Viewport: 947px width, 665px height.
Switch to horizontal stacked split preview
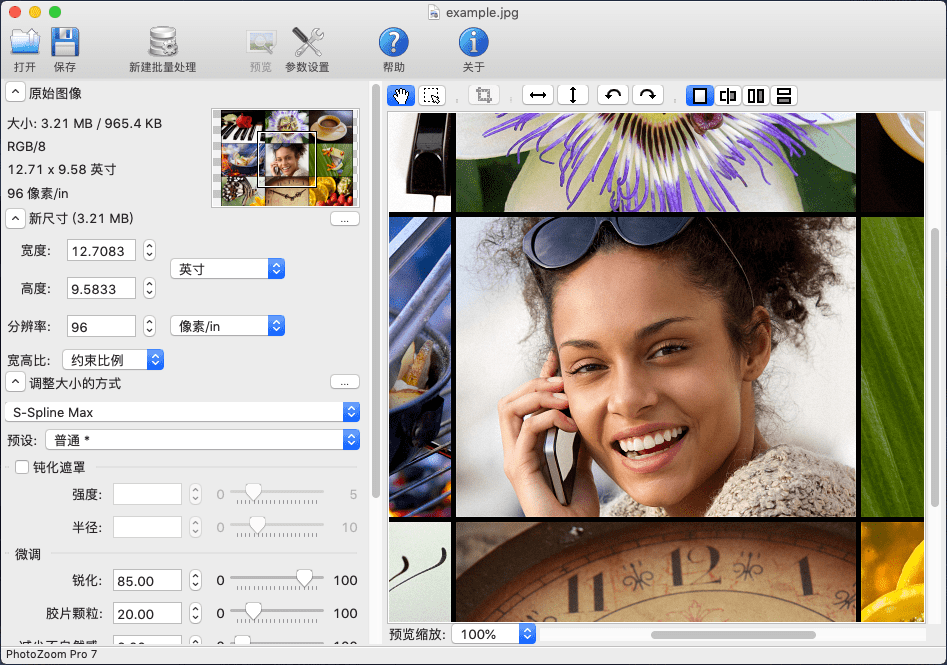(783, 95)
